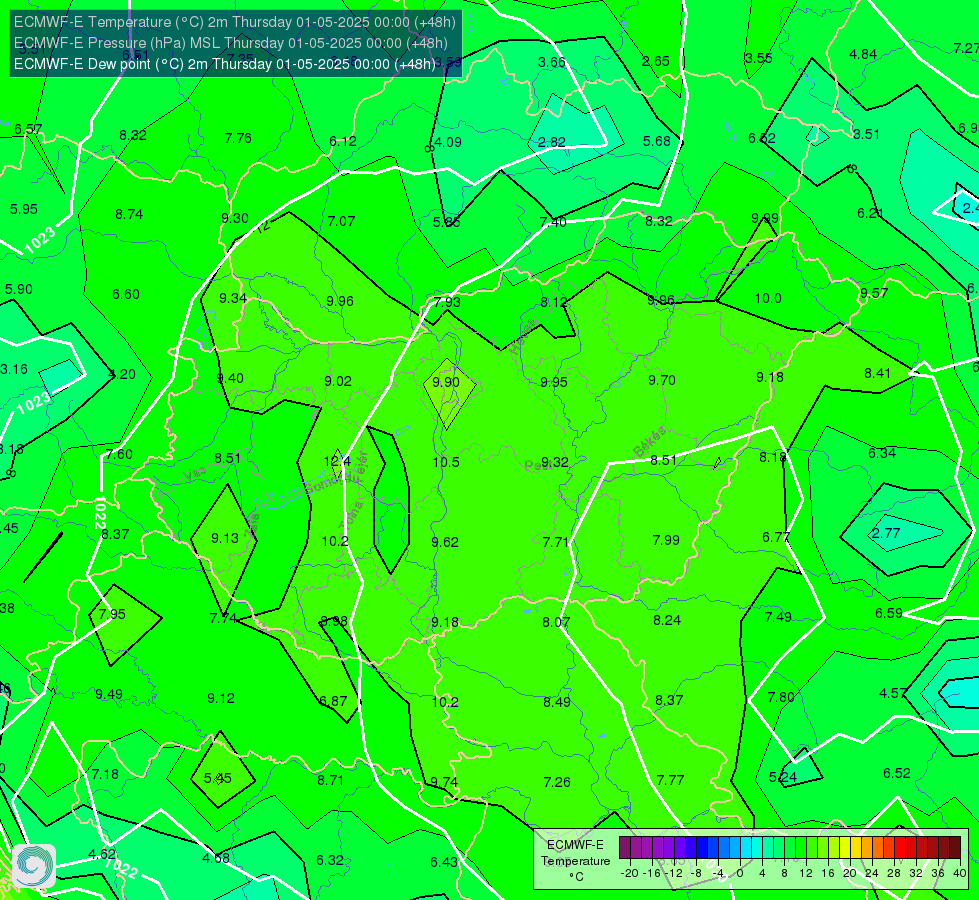The image size is (979, 900).
Task: Click the 8.41 temperature value
Action: (x=877, y=373)
